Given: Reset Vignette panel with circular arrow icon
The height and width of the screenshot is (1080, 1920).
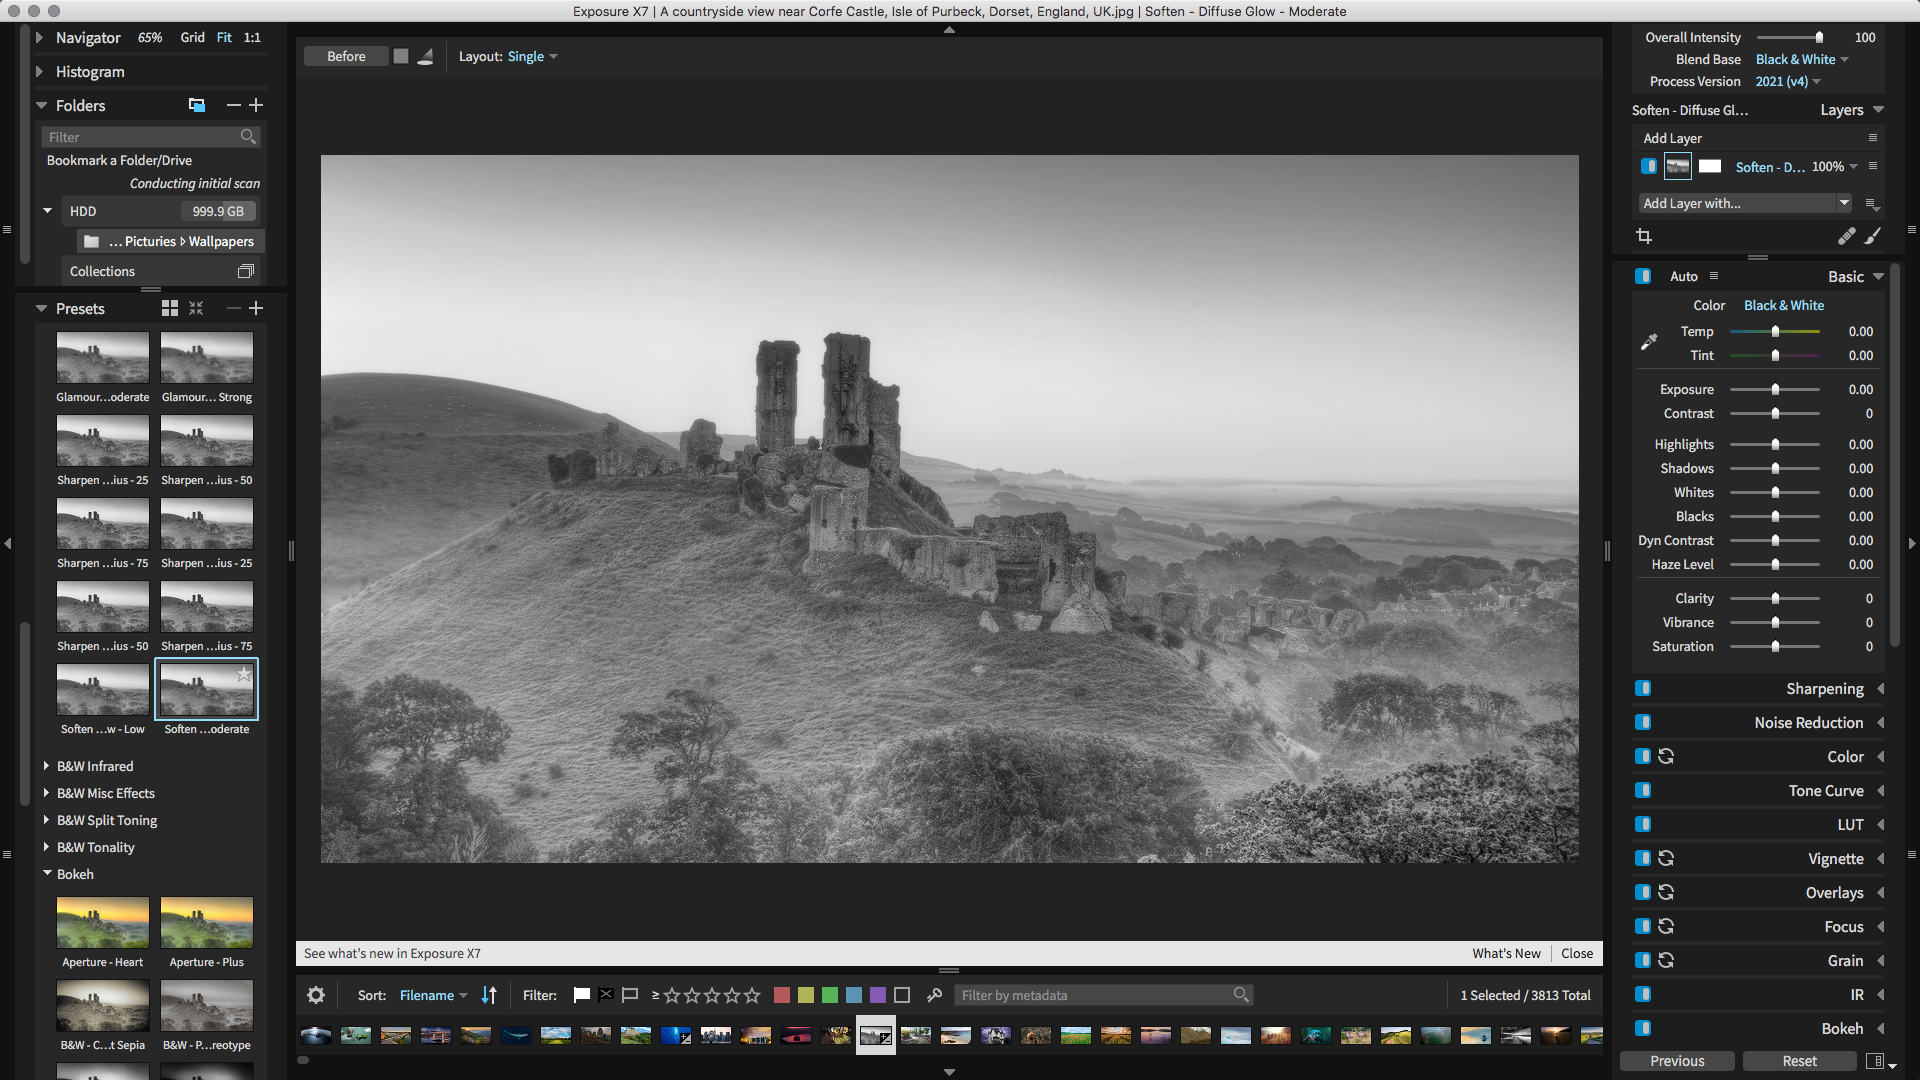Looking at the screenshot, I should [1666, 858].
